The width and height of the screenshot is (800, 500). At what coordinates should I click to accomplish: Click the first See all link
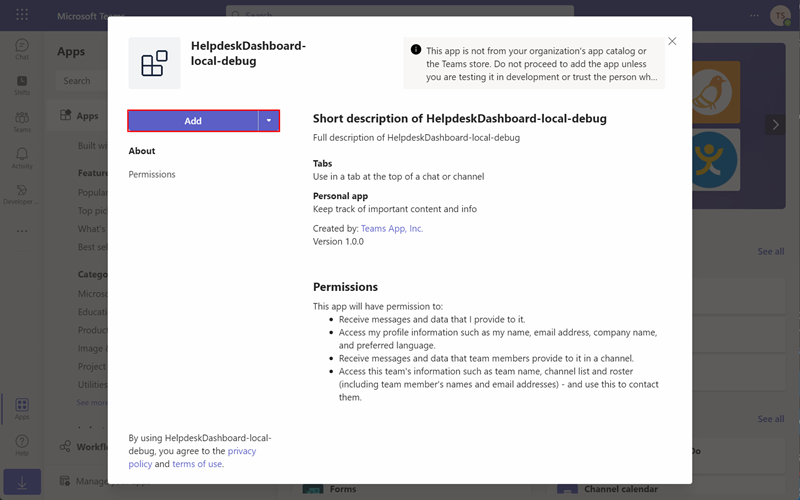[770, 252]
